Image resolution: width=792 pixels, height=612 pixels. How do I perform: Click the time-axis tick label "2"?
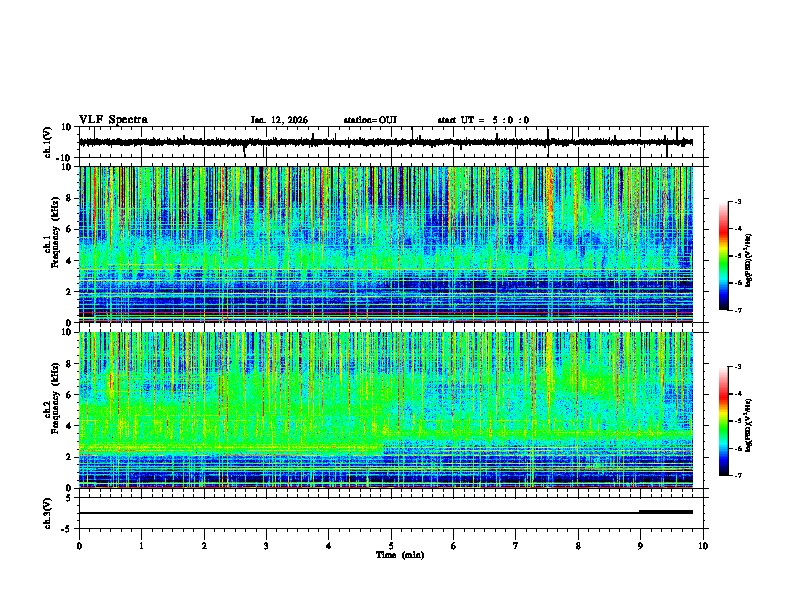click(204, 546)
